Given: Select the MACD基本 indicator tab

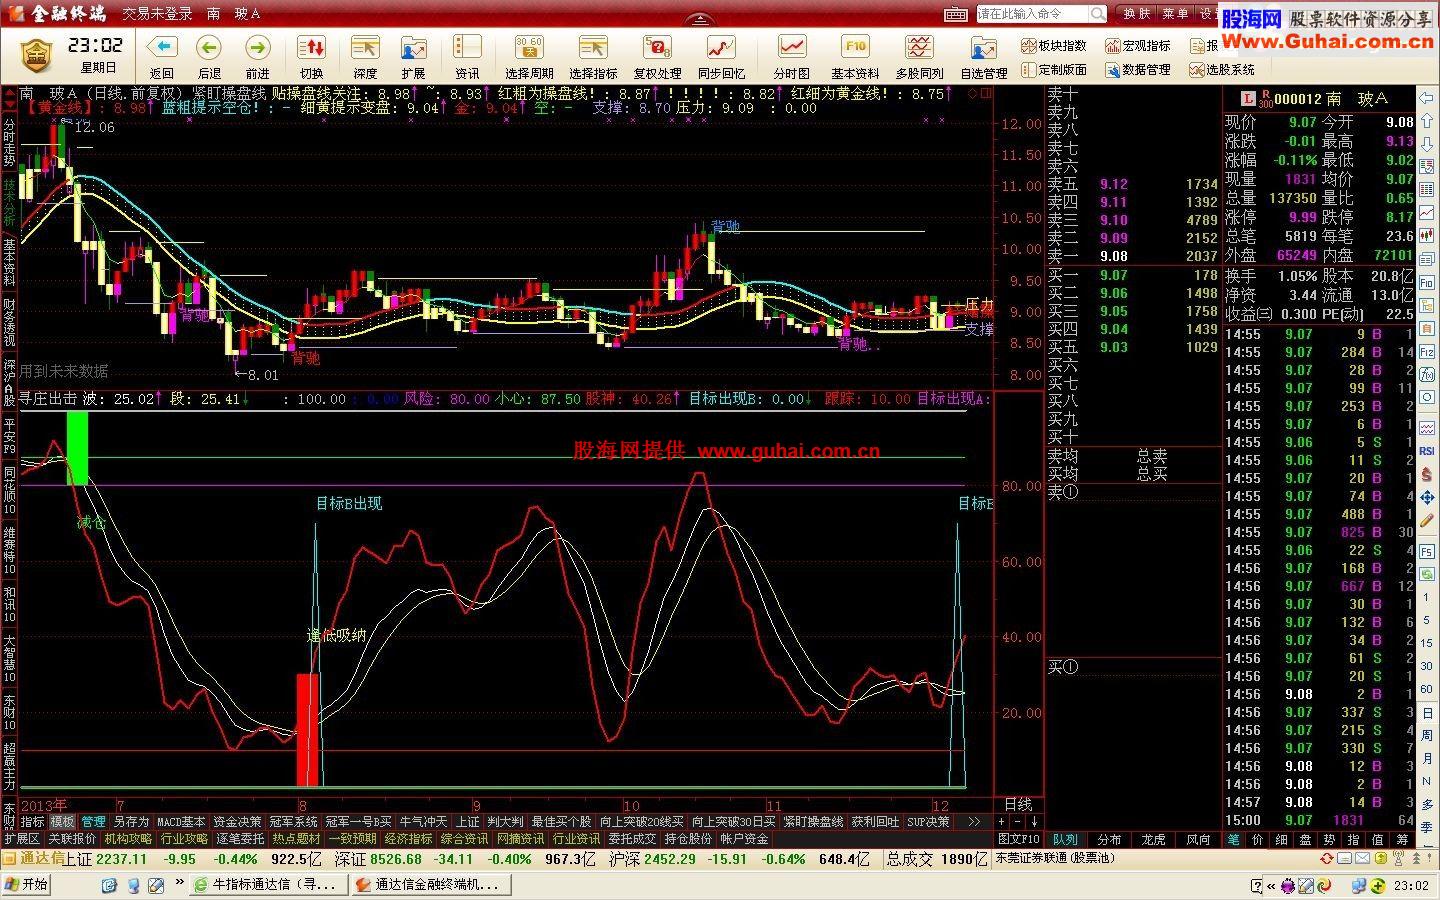Looking at the screenshot, I should pyautogui.click(x=181, y=822).
